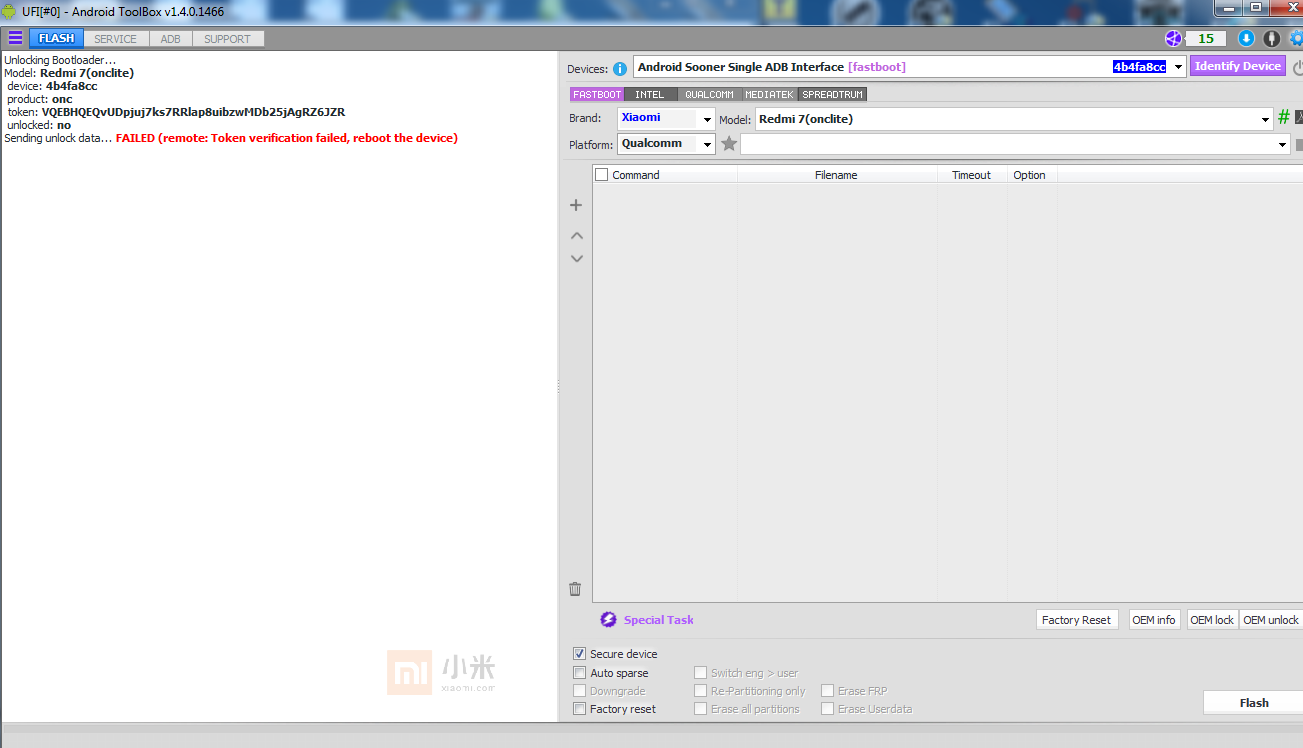This screenshot has height=748, width=1303.
Task: Toggle Switch eng > user checkbox
Action: point(701,673)
